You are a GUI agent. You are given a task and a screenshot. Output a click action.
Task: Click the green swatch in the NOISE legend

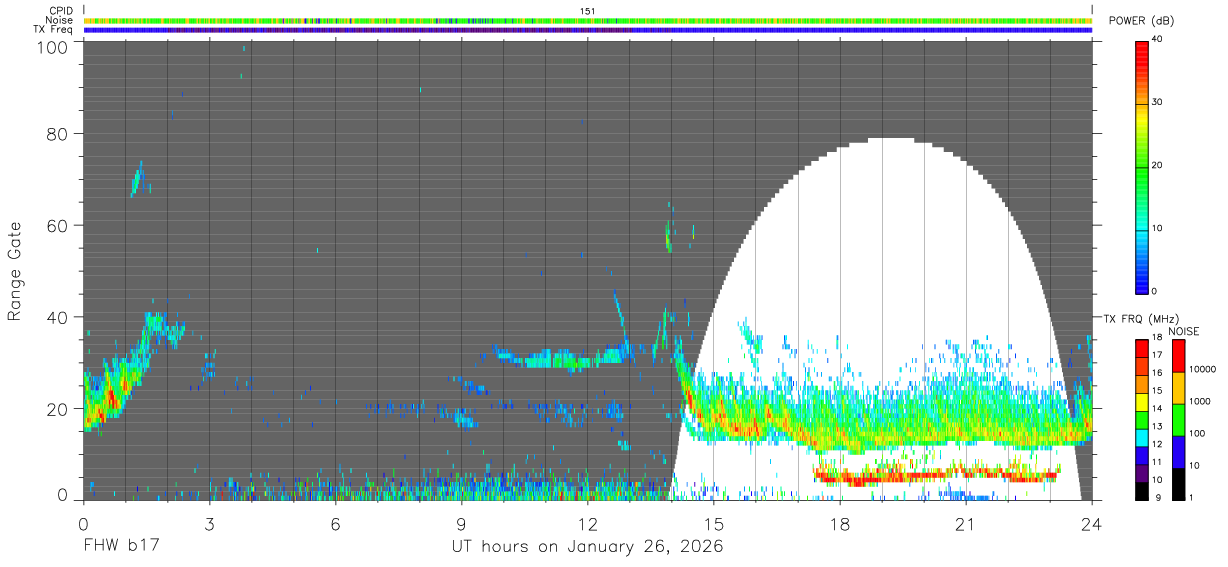(1177, 420)
